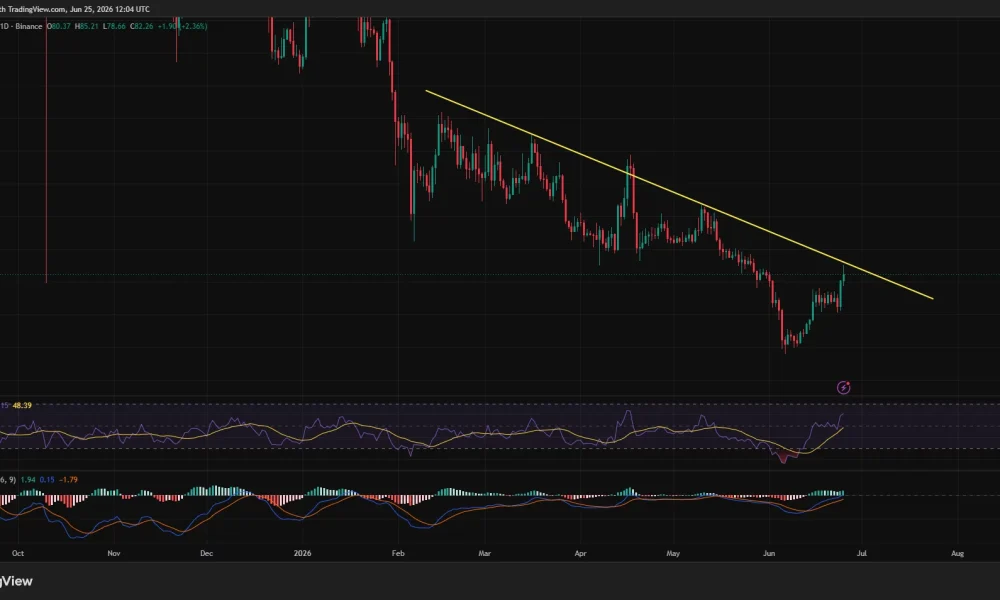Screen dimensions: 1000x600
Task: Click the open price value O80.37
Action: (59, 26)
